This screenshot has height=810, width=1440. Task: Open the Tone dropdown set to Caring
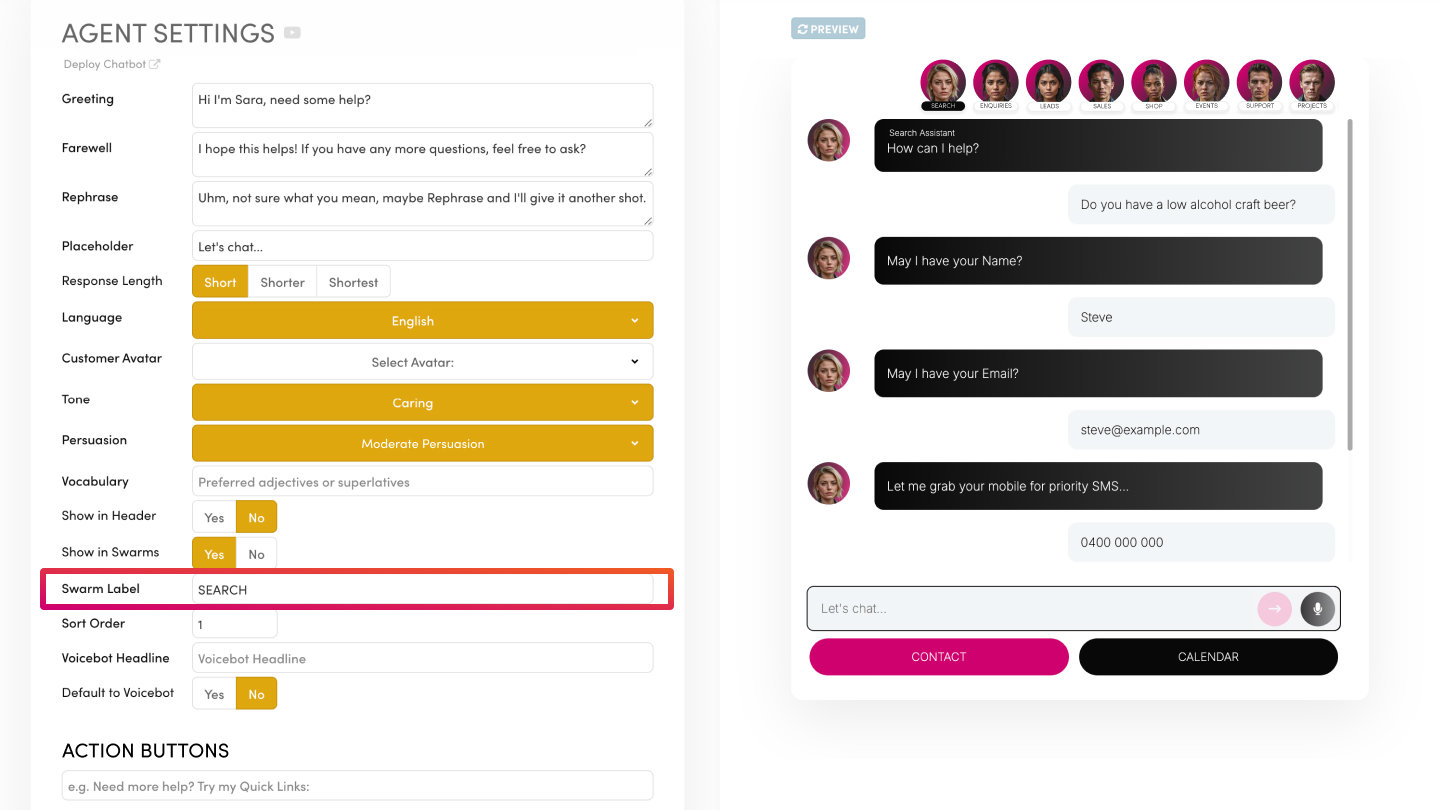422,403
